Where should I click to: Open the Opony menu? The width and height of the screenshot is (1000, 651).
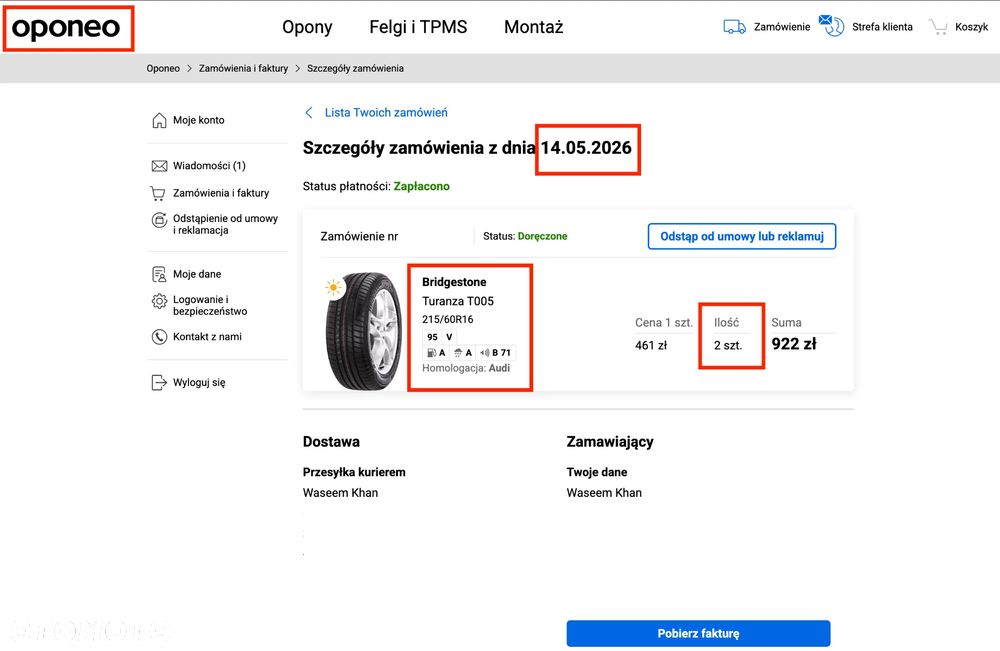[307, 27]
